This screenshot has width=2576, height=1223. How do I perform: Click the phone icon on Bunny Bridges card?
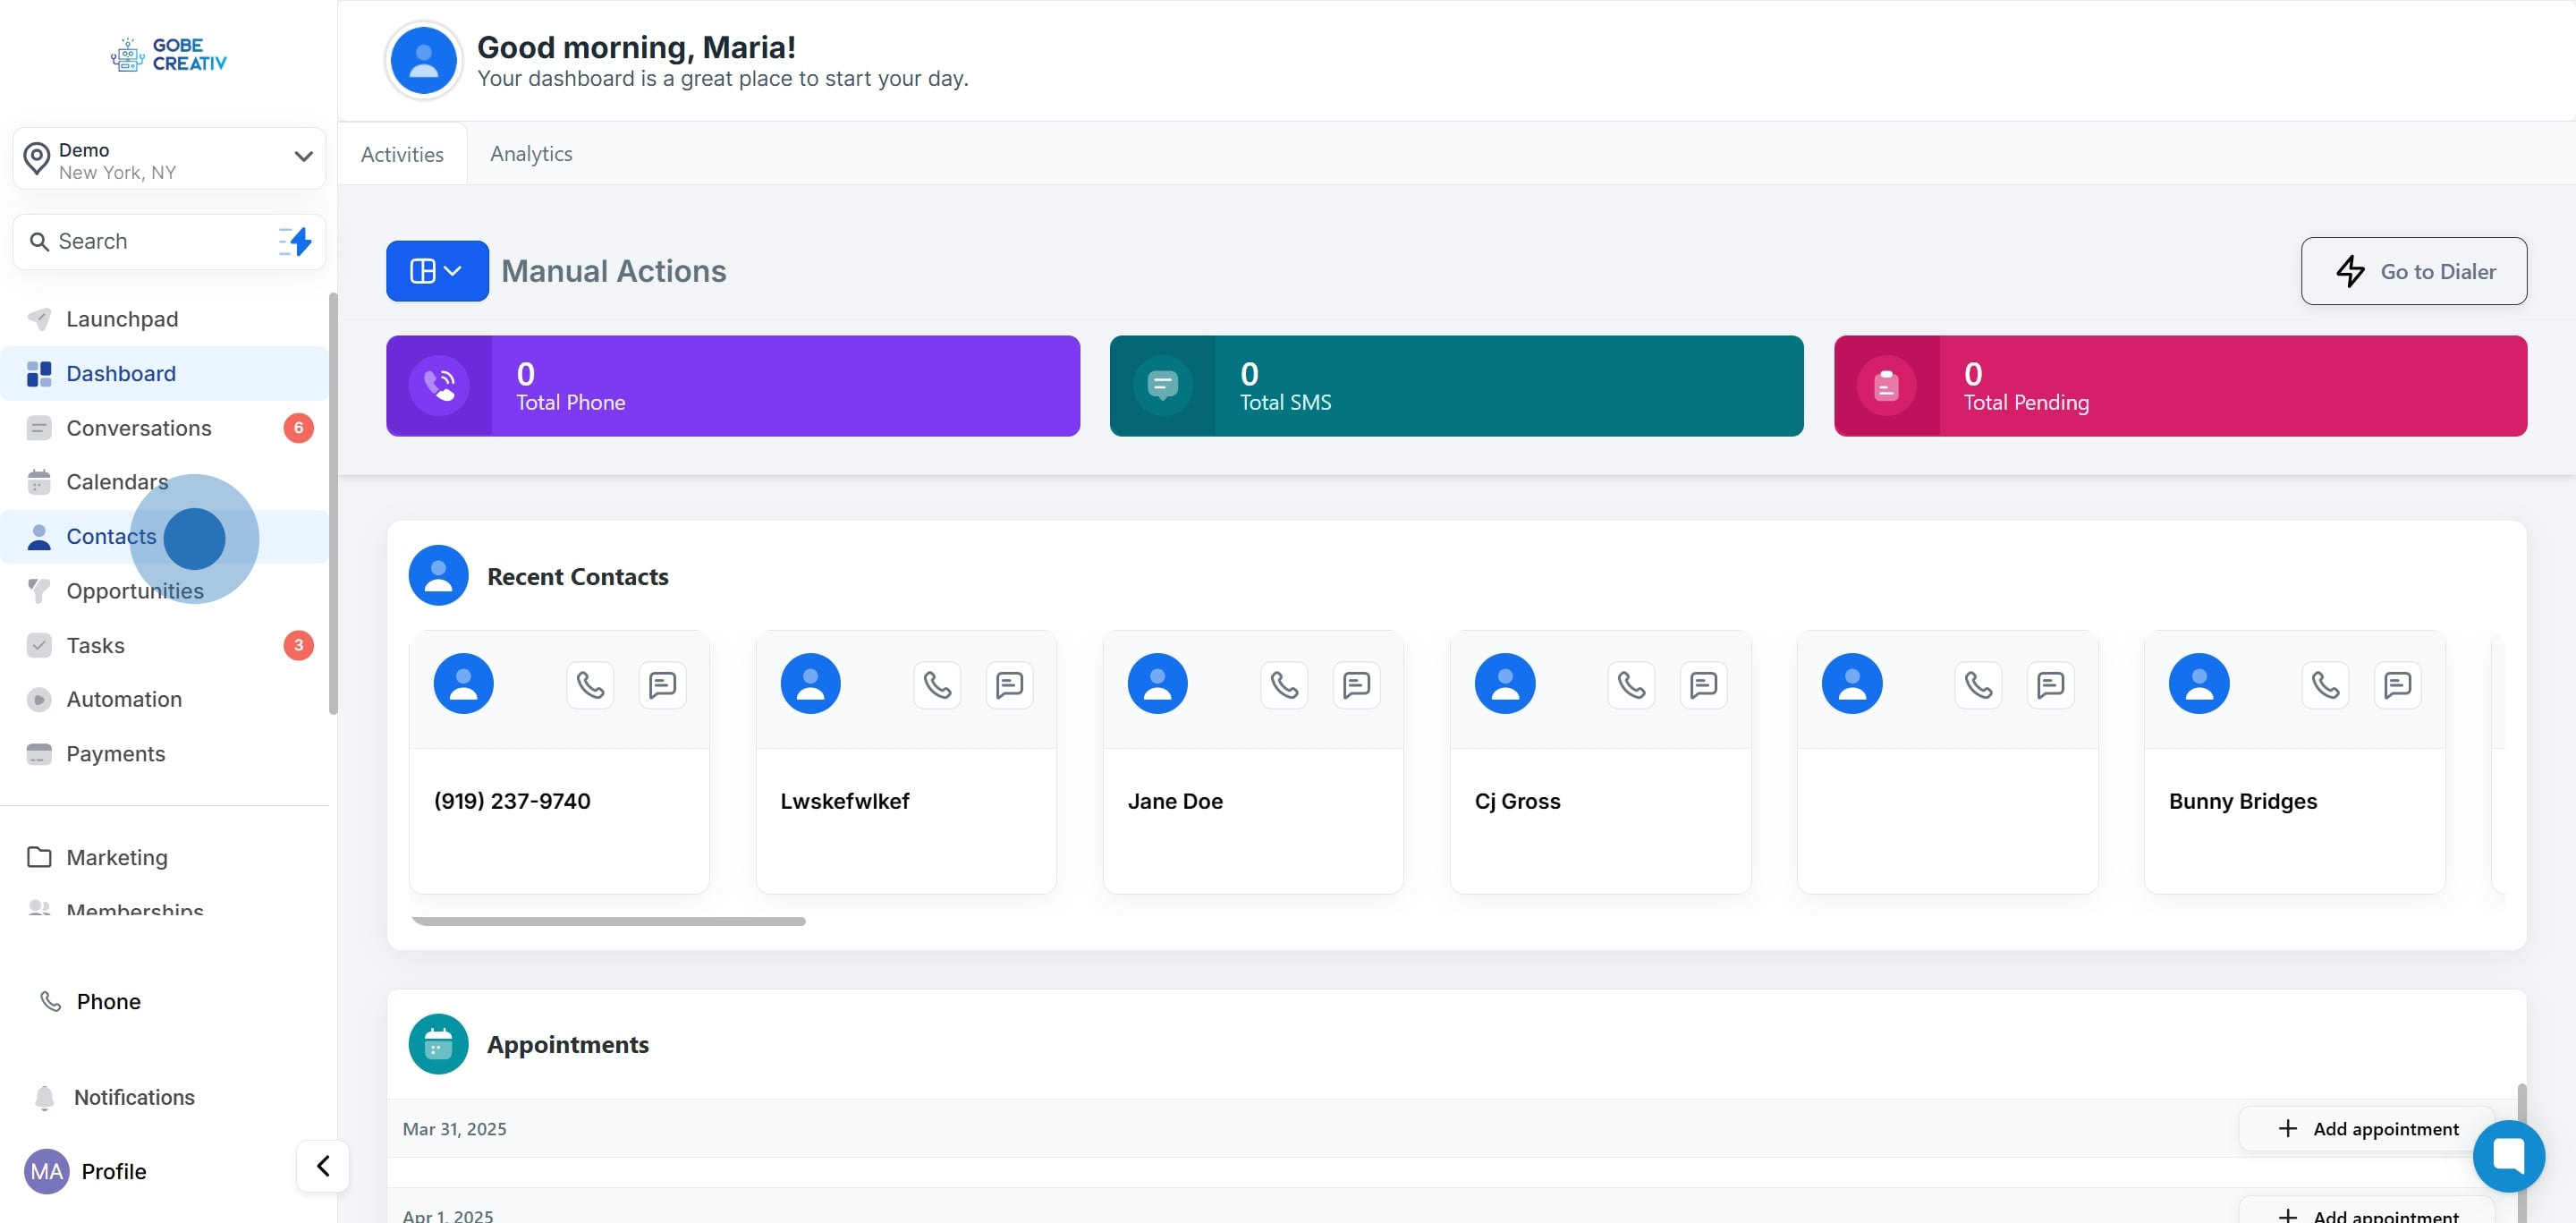pos(2325,685)
